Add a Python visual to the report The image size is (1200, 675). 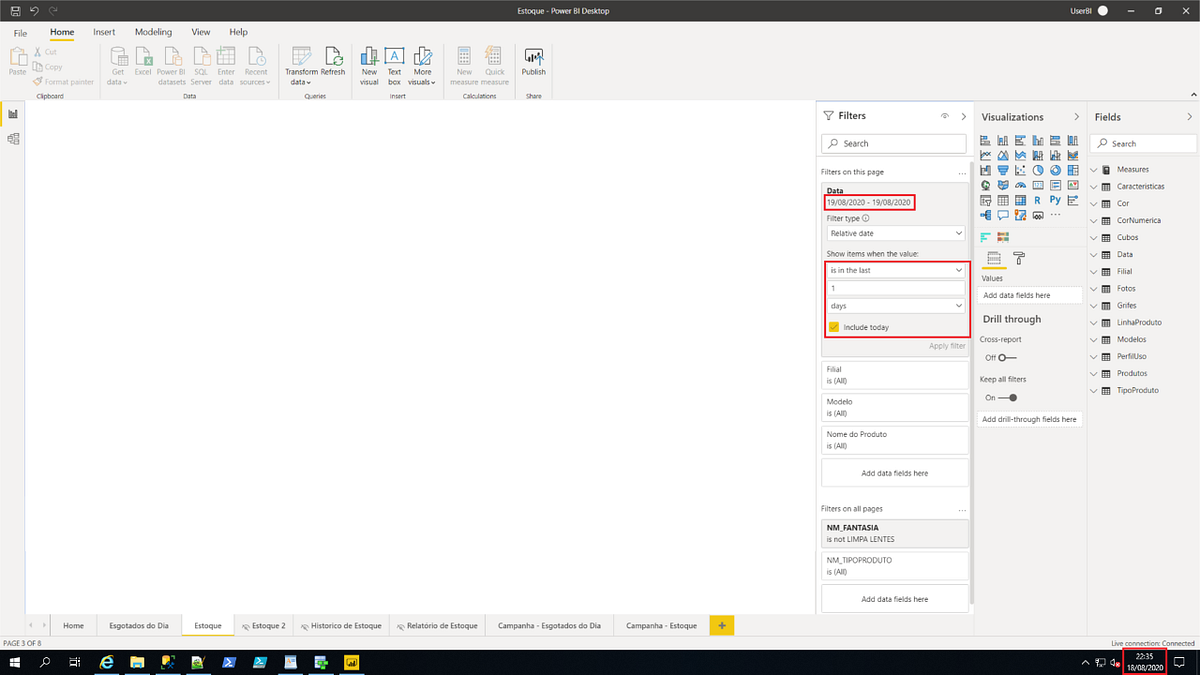point(1055,199)
